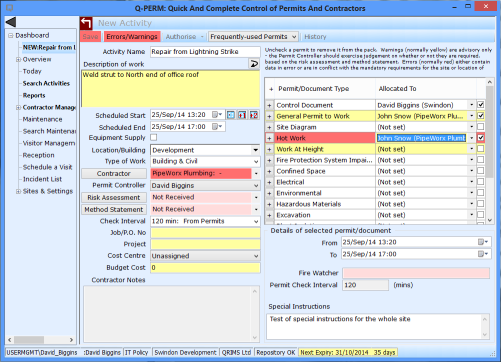Expand the Fire Protection System row plus icon

click(269, 160)
